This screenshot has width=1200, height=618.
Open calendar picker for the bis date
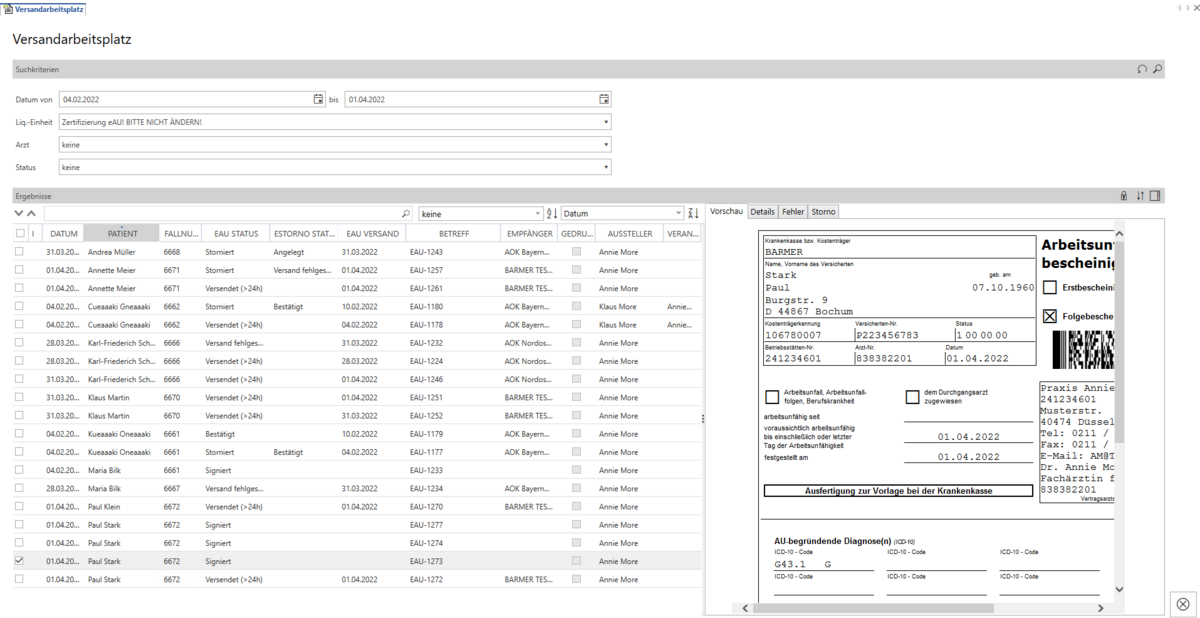click(604, 99)
